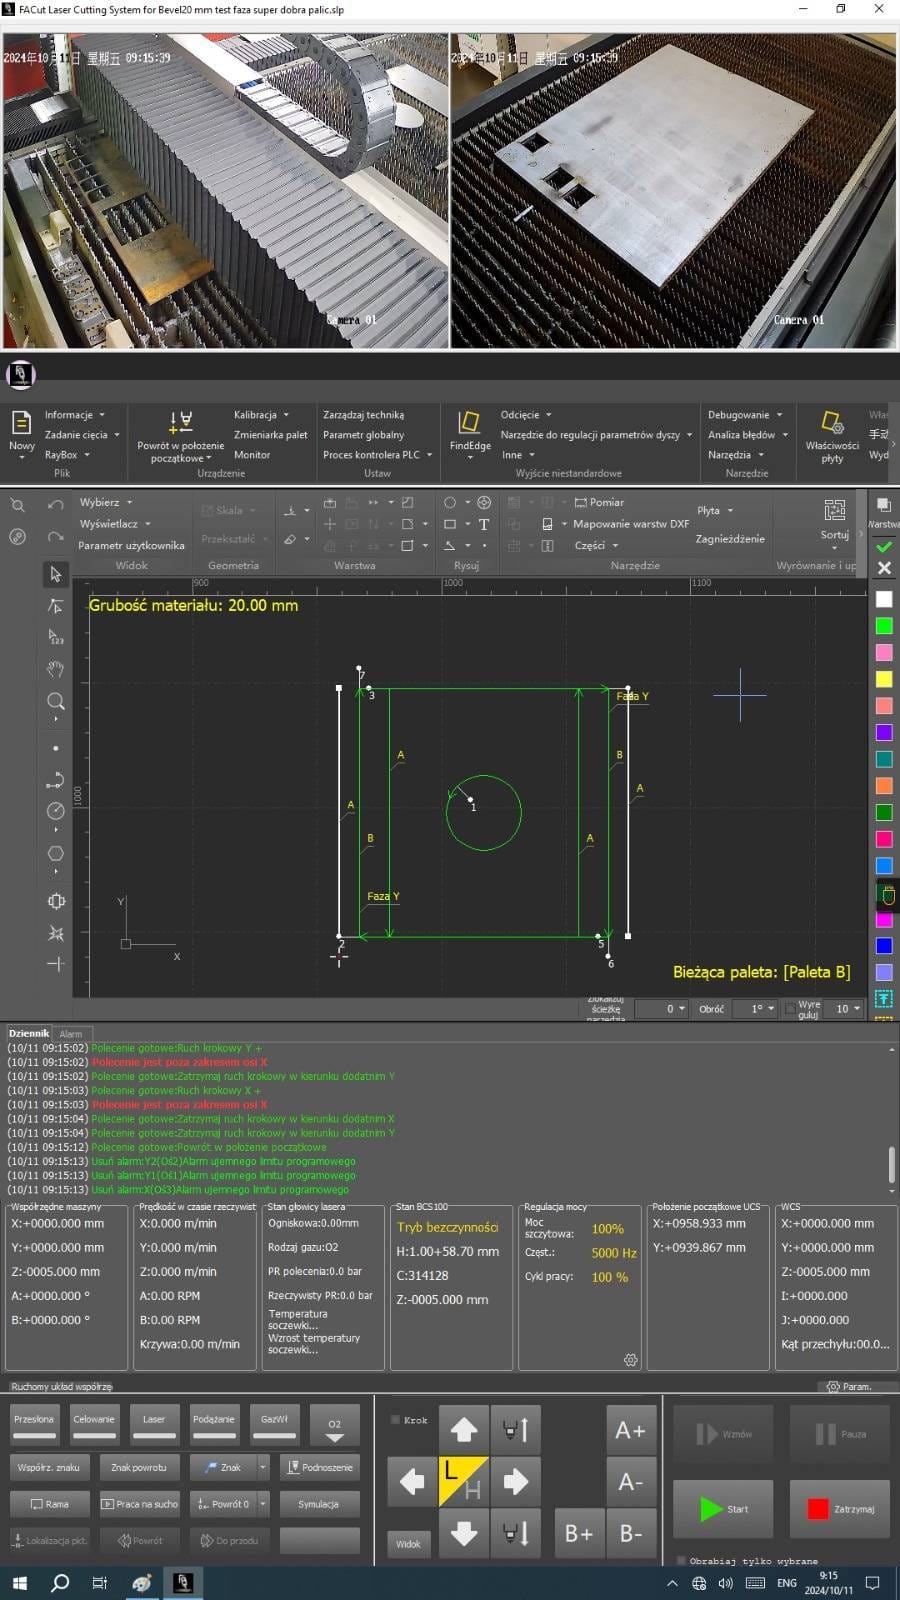Image resolution: width=900 pixels, height=1600 pixels.
Task: Click the Symulacja button
Action: (318, 1504)
